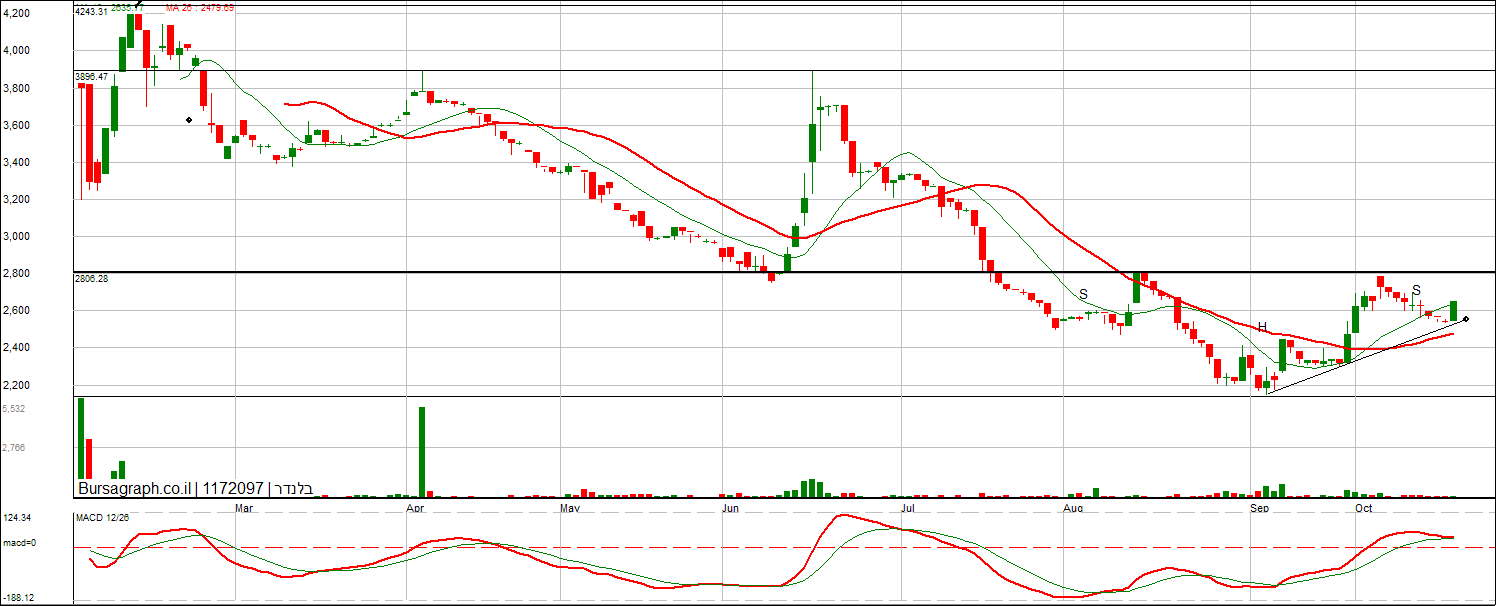Click the last green candlestick in October
The image size is (1496, 606).
tap(1454, 311)
